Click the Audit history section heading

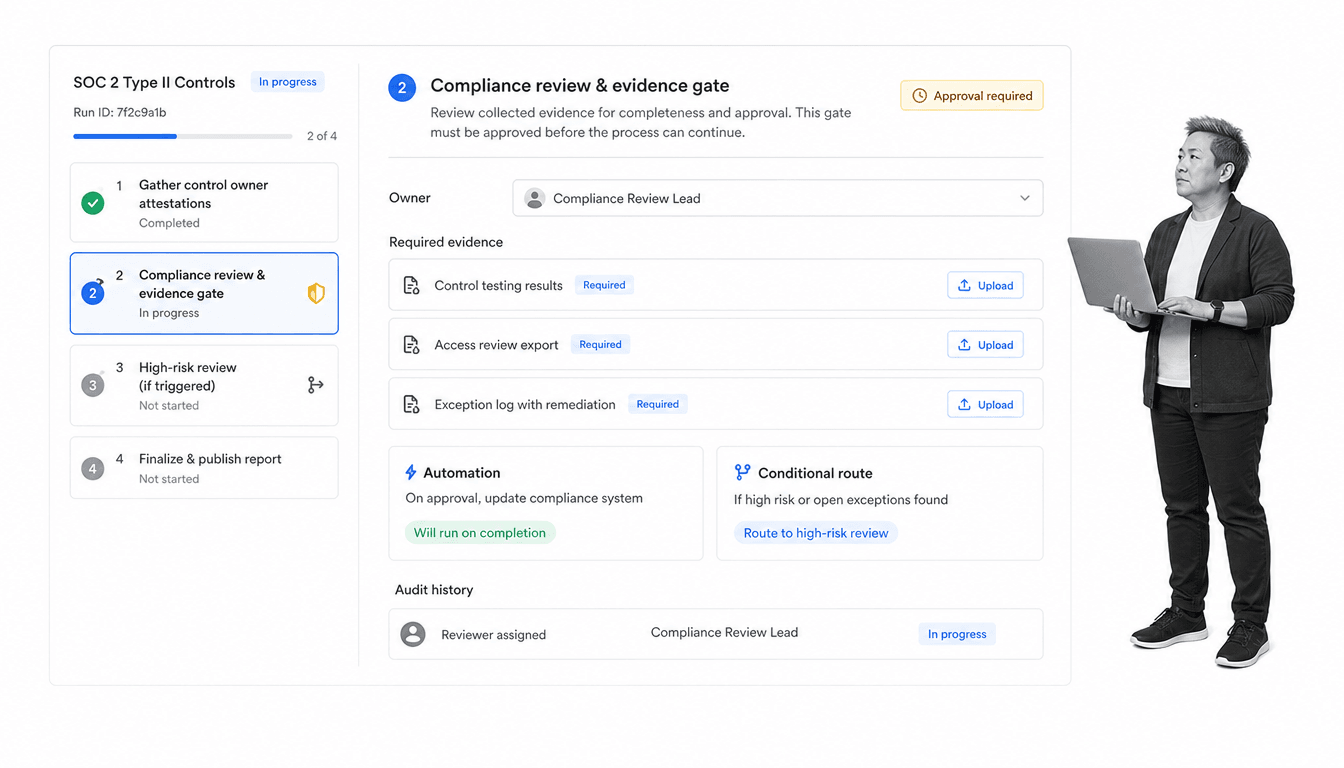[434, 590]
